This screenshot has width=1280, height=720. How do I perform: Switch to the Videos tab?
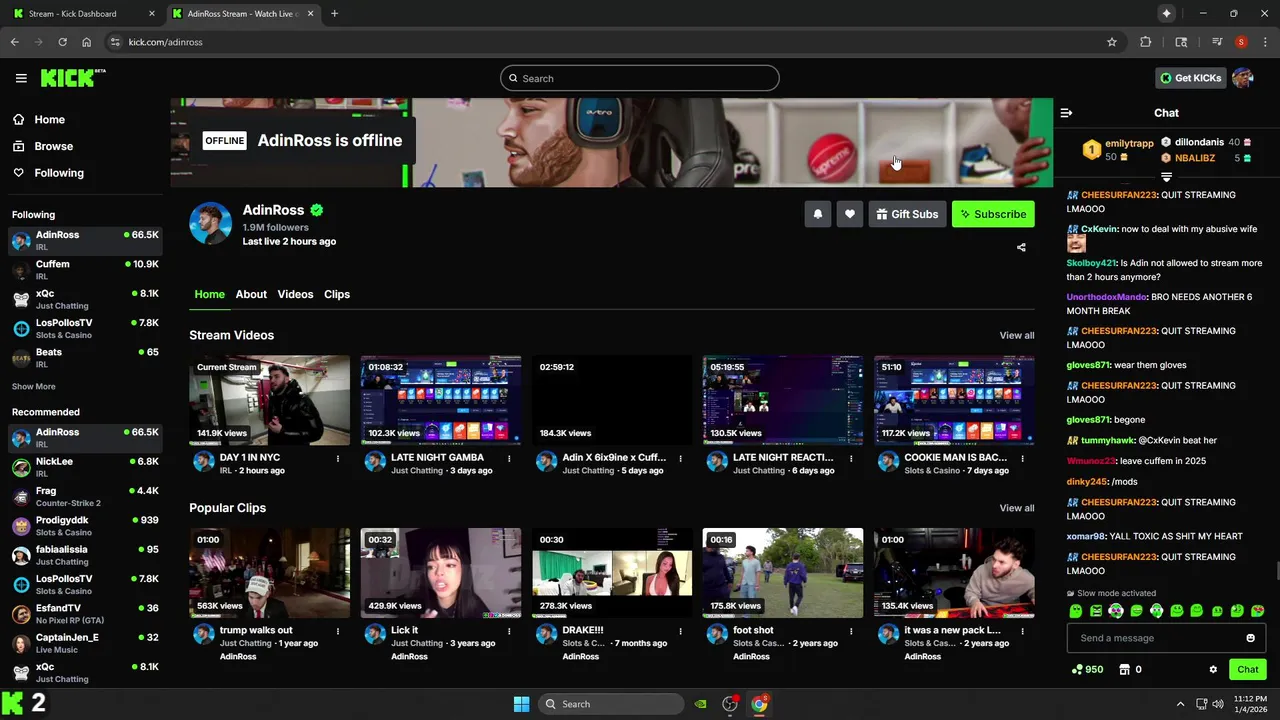click(x=295, y=294)
